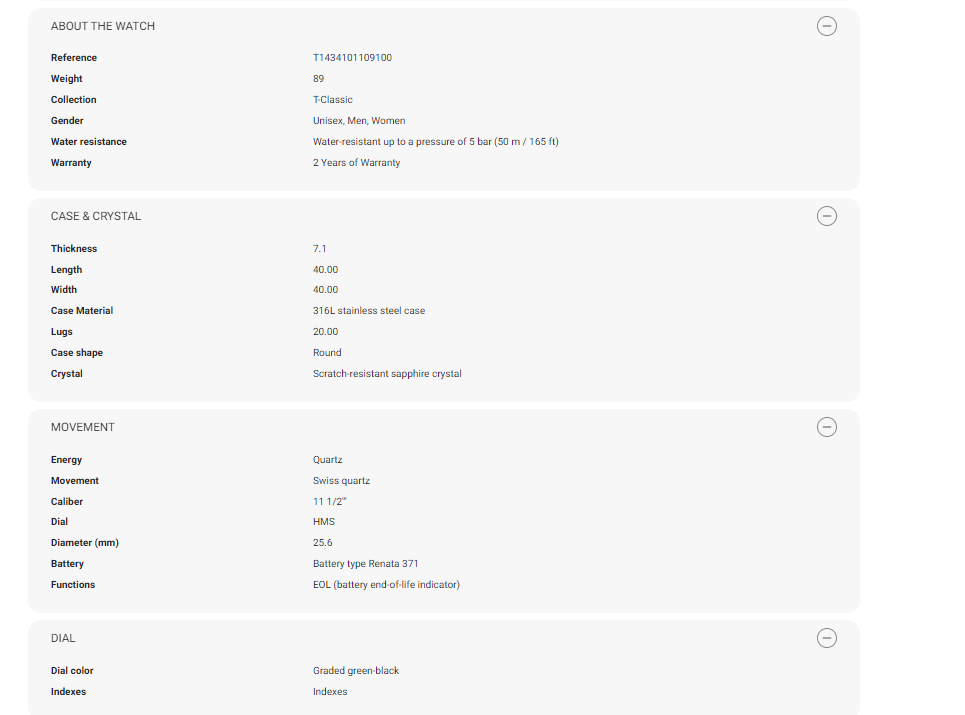965x715 pixels.
Task: Click the DIAL section heading text
Action: pyautogui.click(x=63, y=638)
